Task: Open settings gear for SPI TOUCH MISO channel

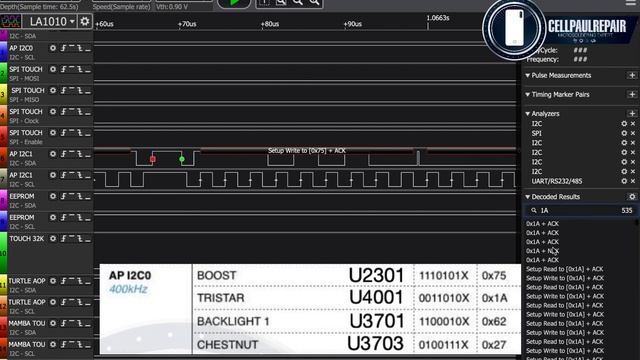Action: click(x=53, y=91)
